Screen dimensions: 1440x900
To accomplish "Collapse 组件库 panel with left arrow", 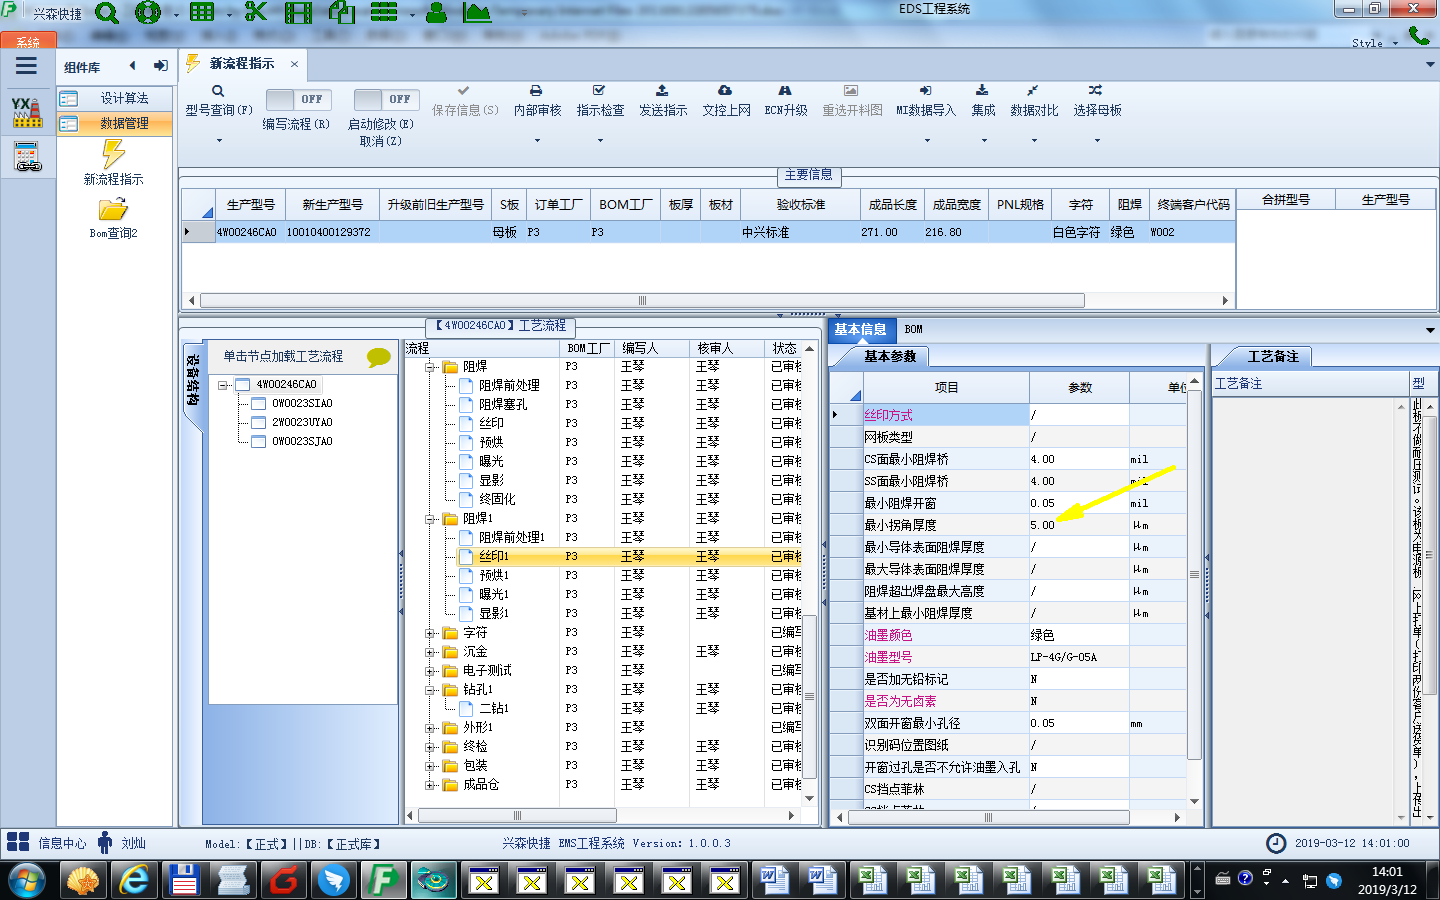I will pos(132,66).
